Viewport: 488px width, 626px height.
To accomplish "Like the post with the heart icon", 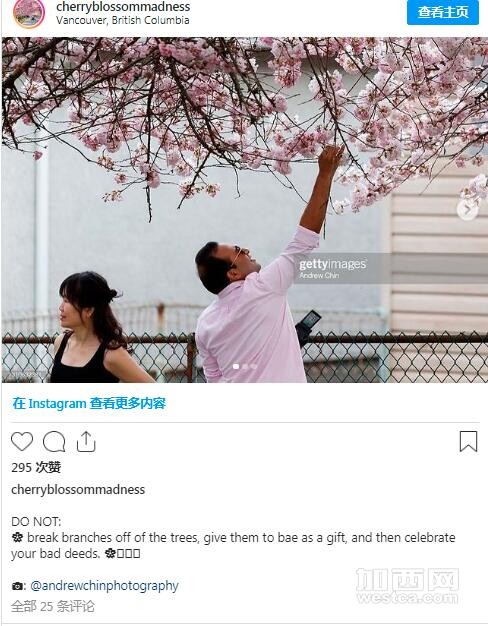I will click(22, 442).
